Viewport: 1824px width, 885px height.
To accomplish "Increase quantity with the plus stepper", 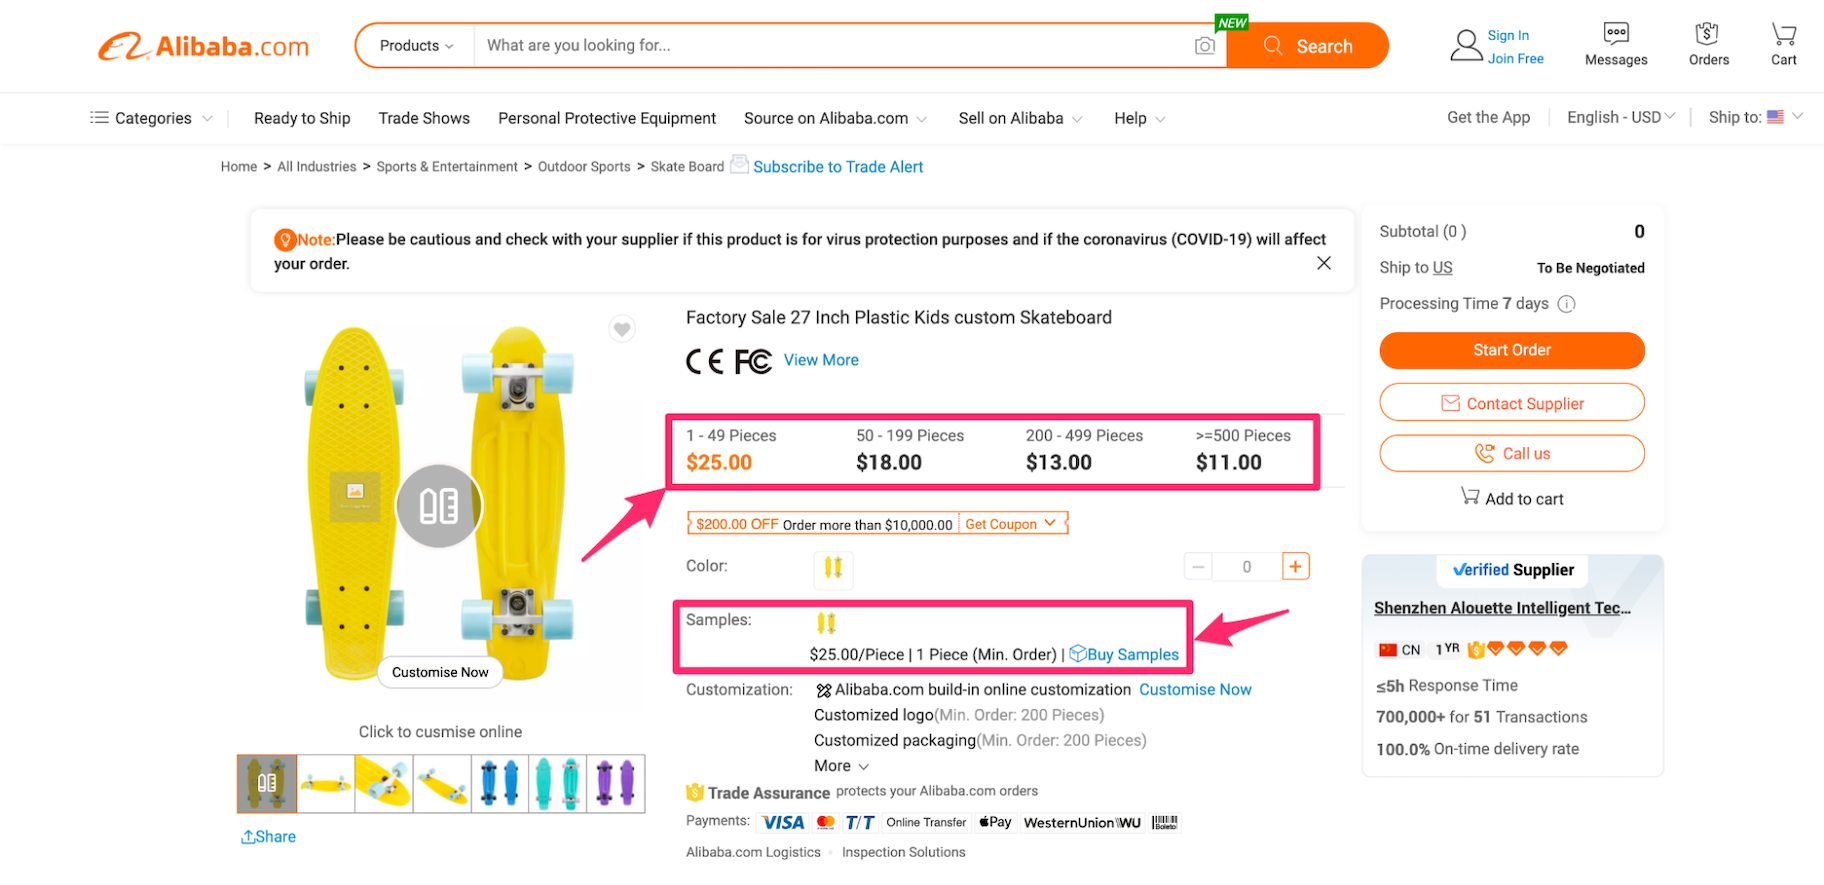I will point(1295,566).
